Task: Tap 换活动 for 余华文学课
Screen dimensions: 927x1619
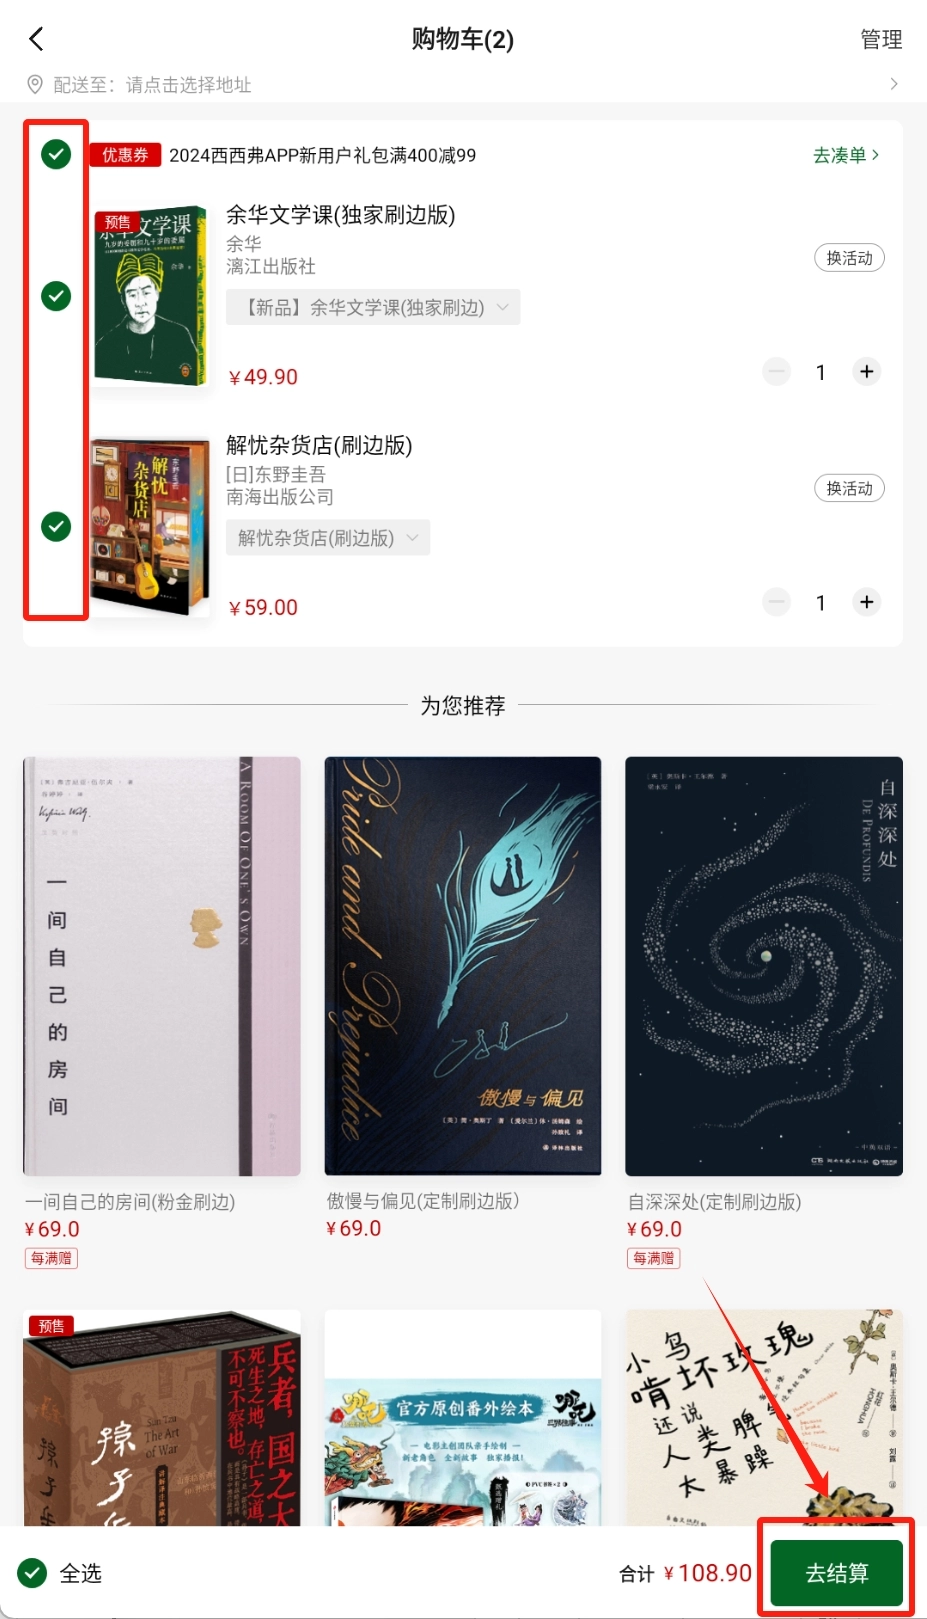Action: pyautogui.click(x=849, y=258)
